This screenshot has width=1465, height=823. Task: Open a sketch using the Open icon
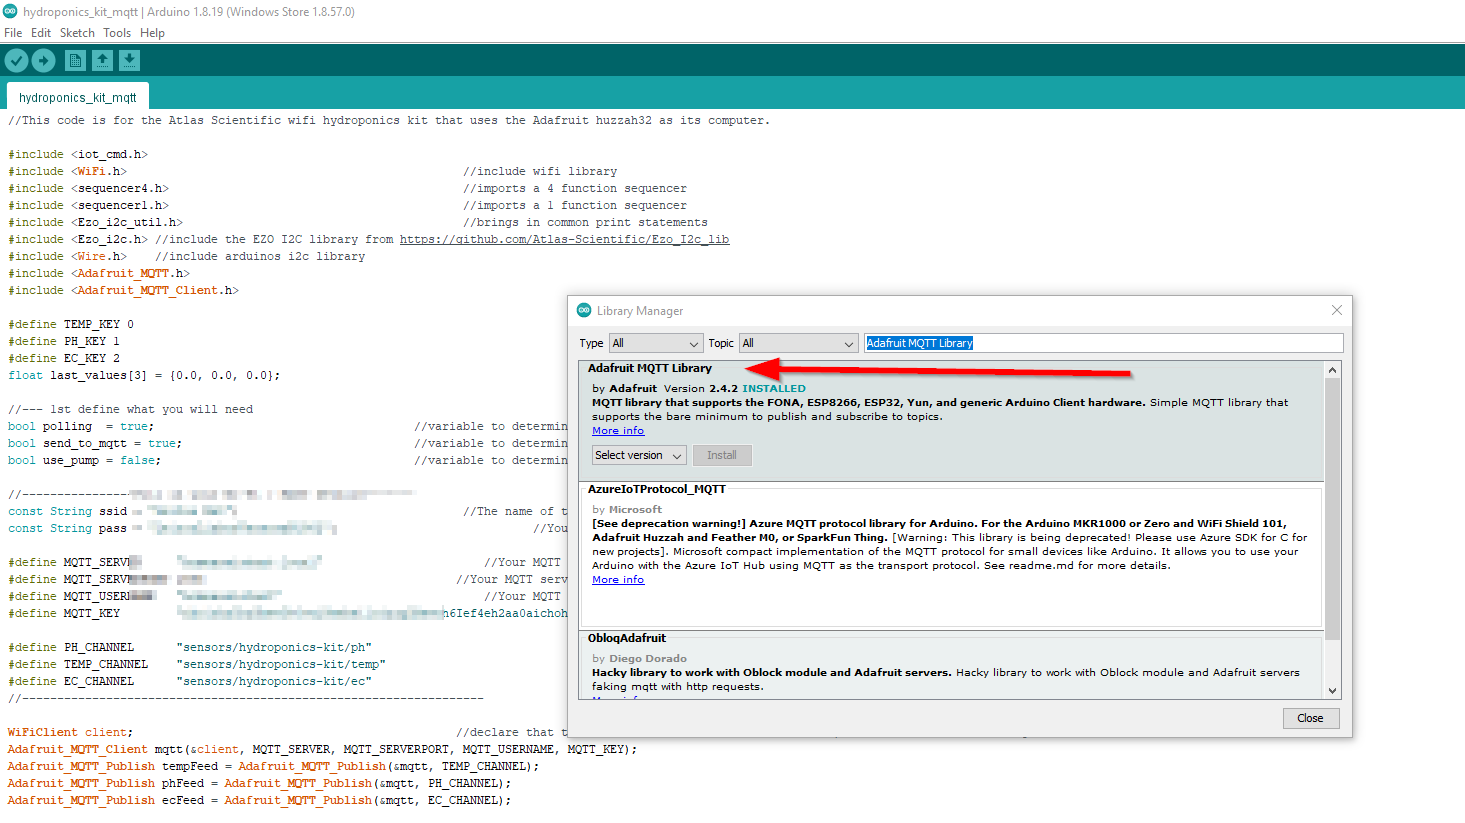[102, 61]
